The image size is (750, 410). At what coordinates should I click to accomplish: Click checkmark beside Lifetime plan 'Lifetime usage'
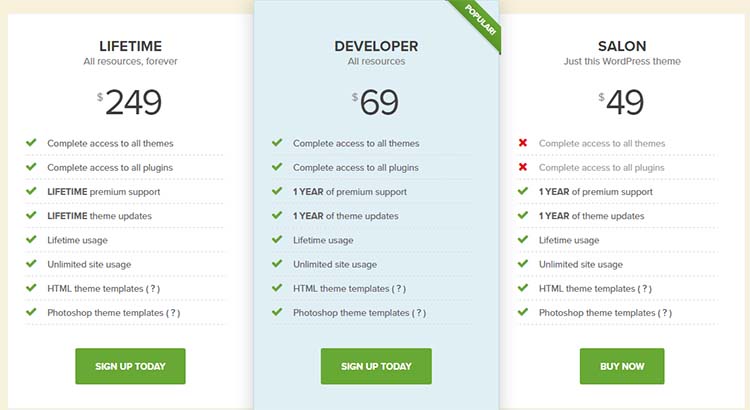(x=31, y=239)
